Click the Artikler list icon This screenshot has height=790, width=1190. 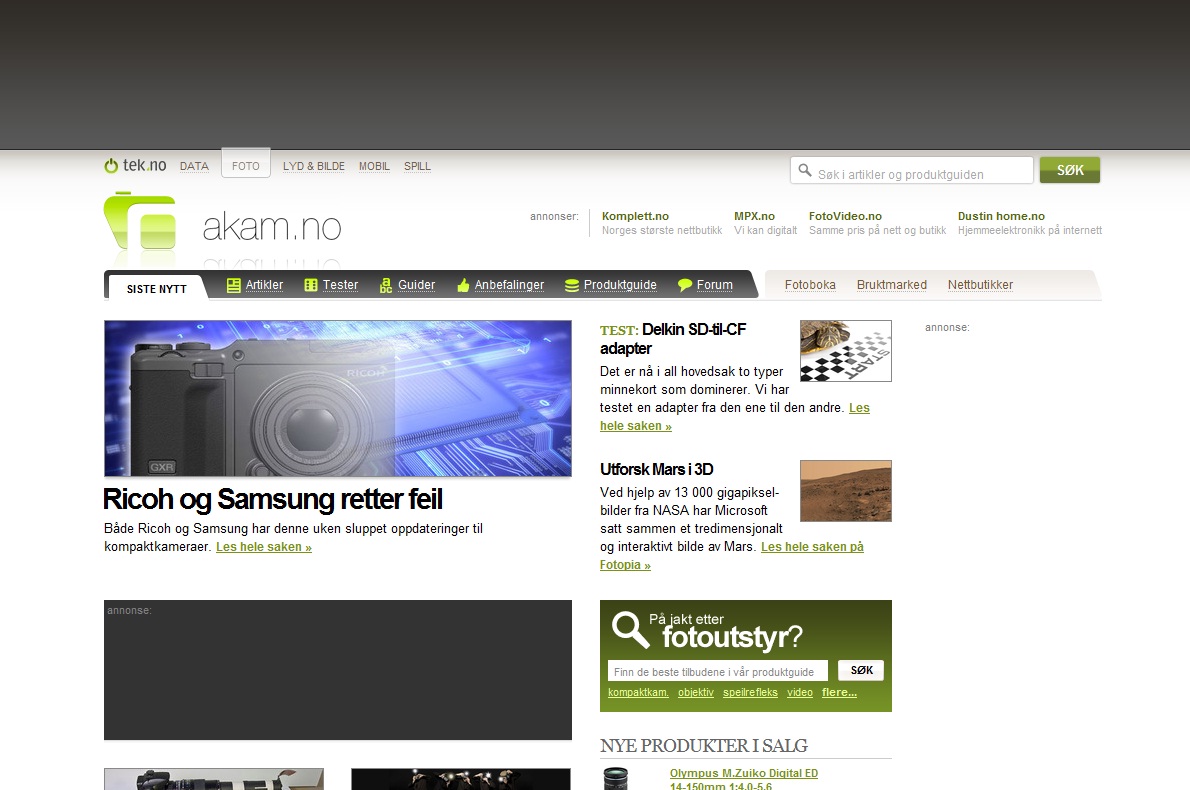point(234,285)
